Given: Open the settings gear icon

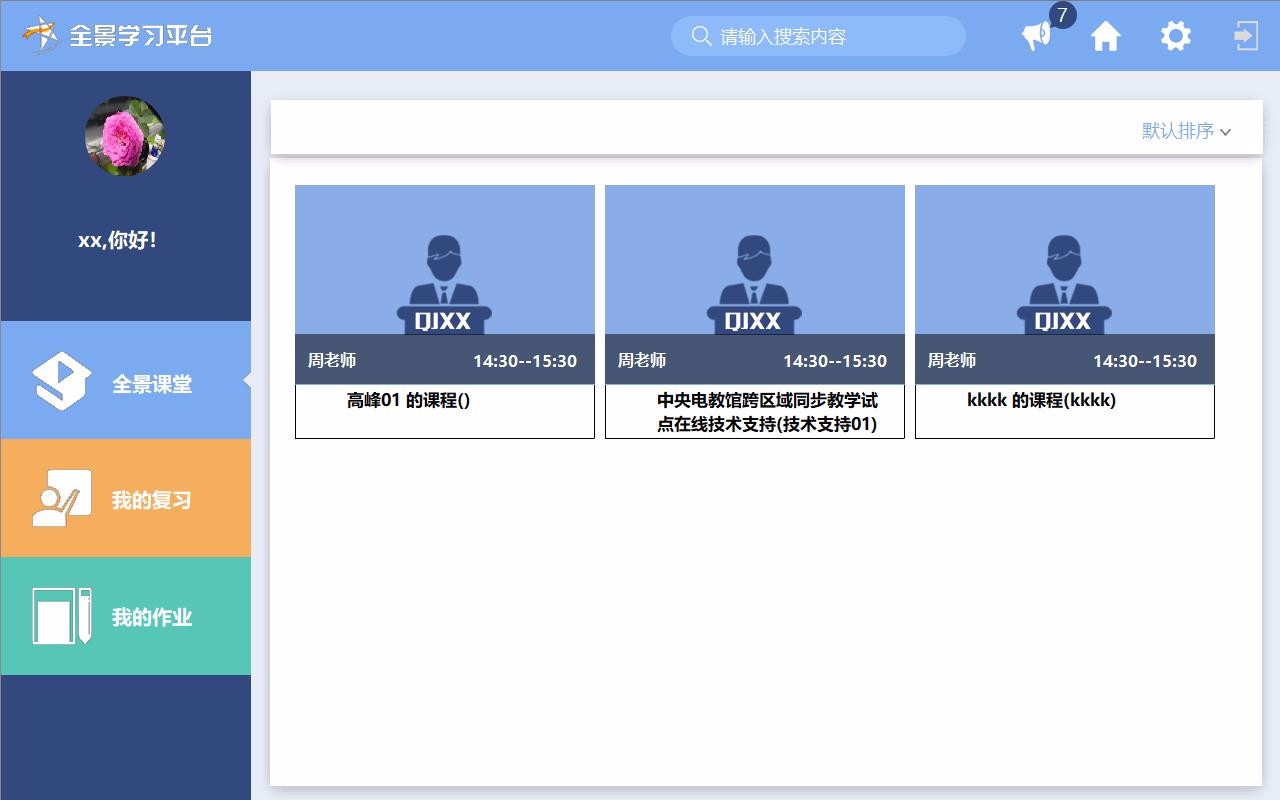Looking at the screenshot, I should (x=1175, y=35).
